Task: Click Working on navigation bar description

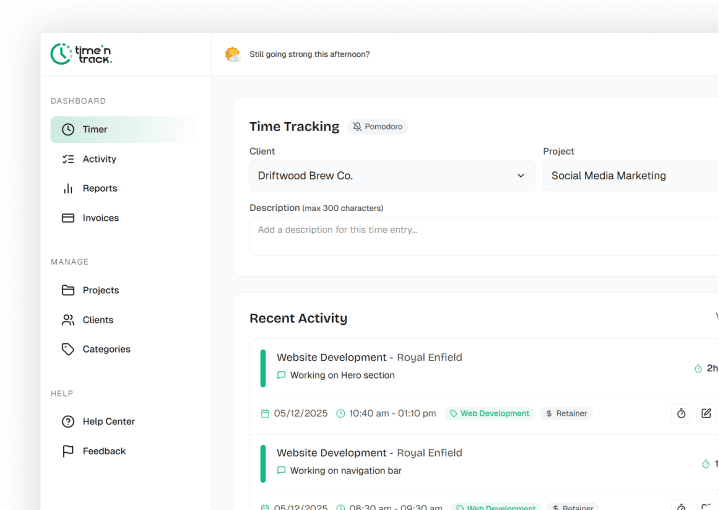Action: [346, 471]
